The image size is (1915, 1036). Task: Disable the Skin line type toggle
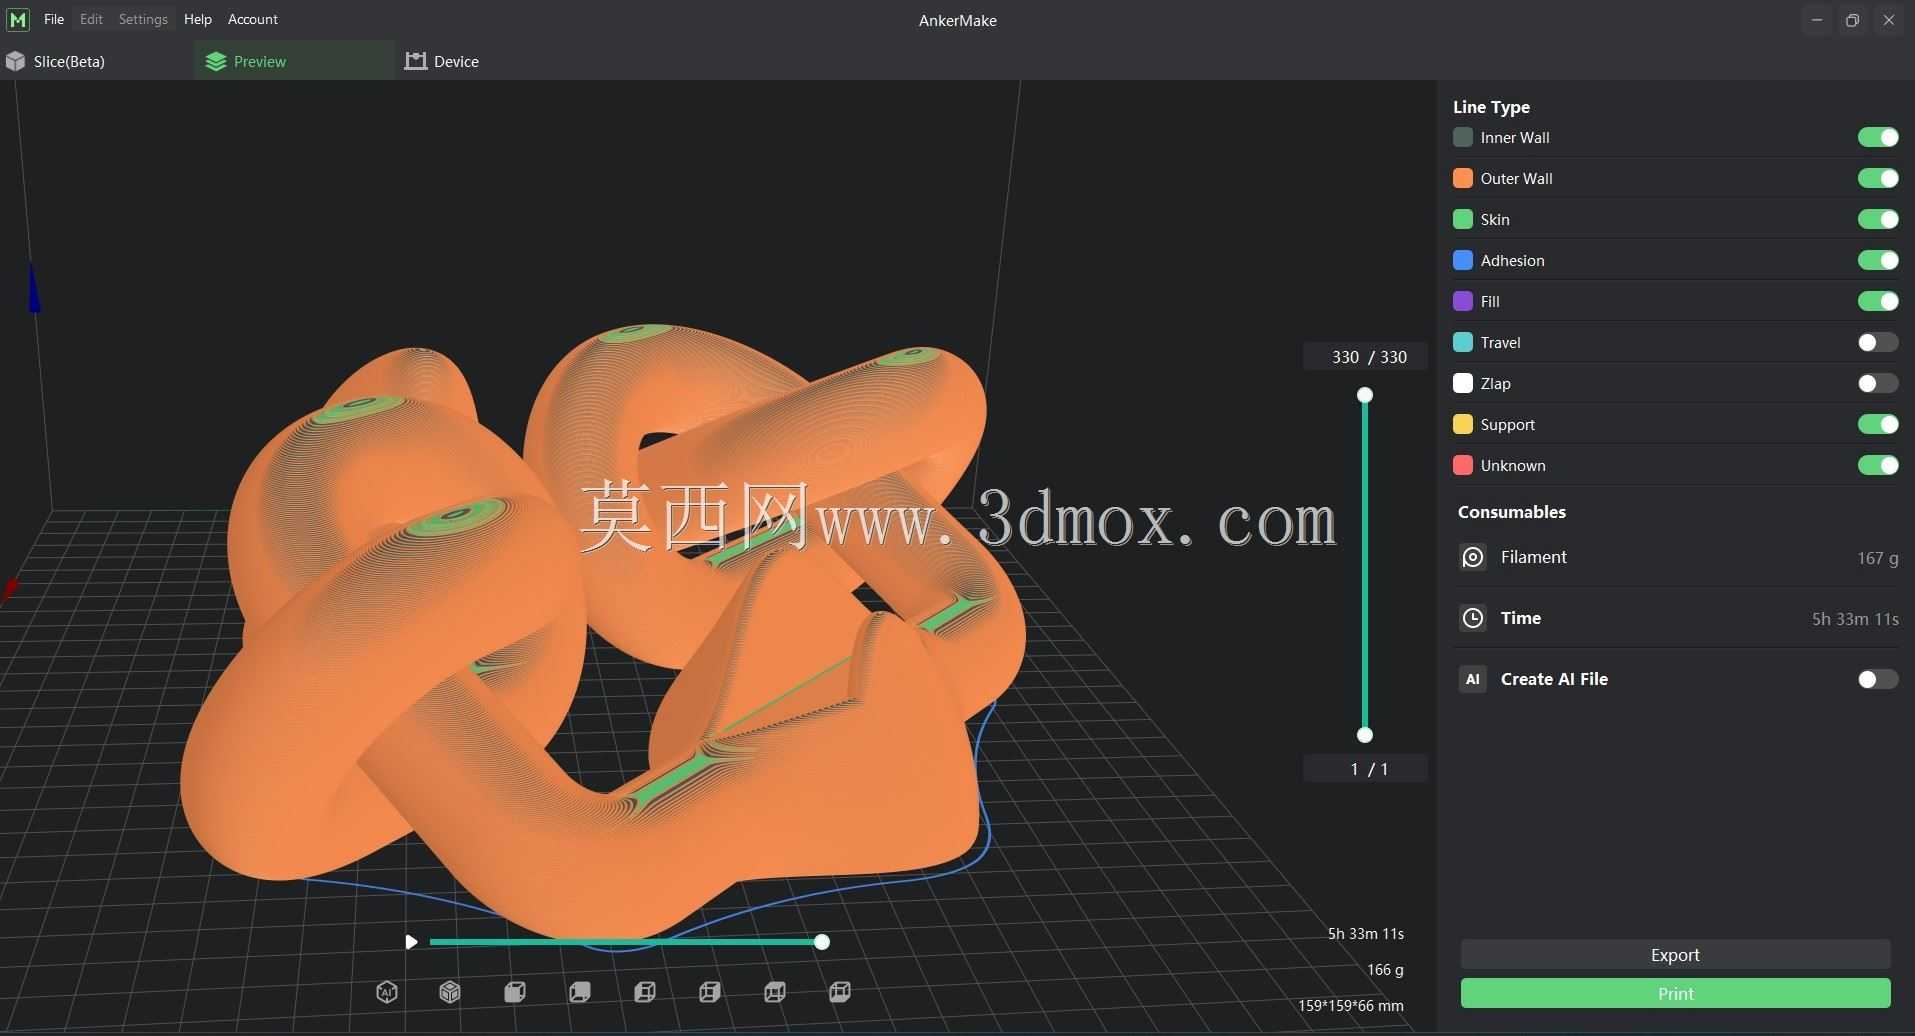click(x=1878, y=219)
